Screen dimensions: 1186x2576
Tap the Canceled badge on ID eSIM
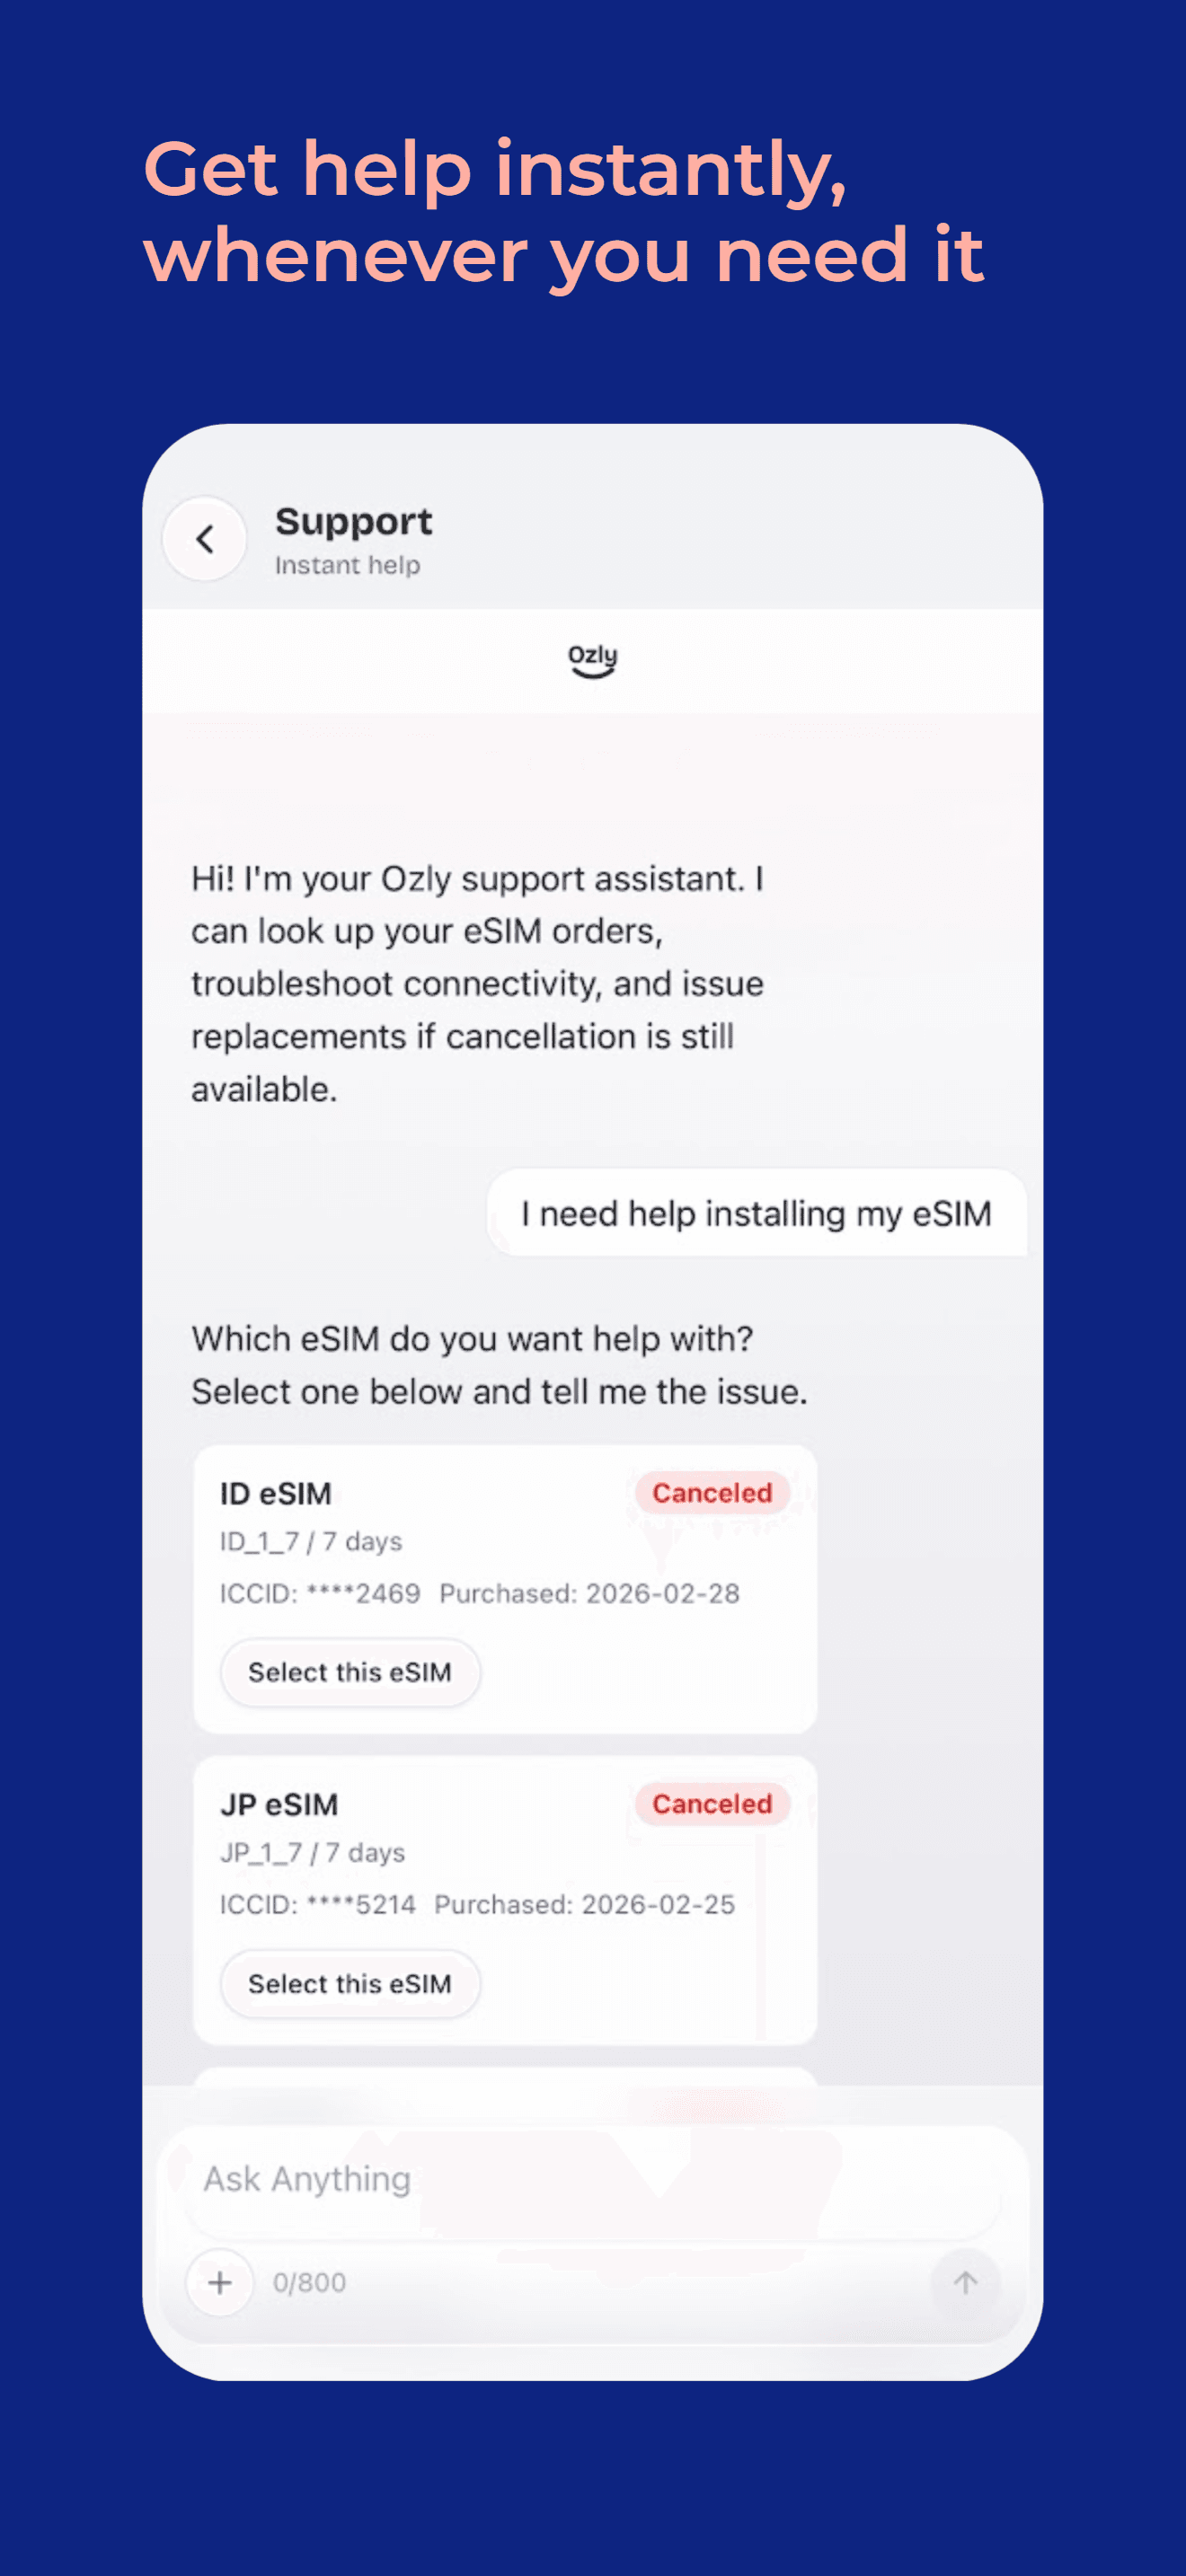(x=710, y=1493)
